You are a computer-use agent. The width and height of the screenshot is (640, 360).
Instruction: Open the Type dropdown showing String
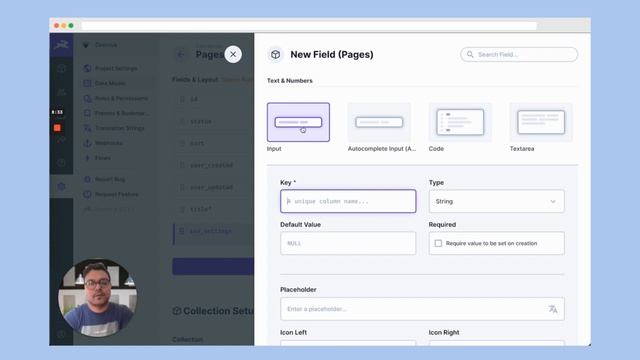click(x=496, y=201)
